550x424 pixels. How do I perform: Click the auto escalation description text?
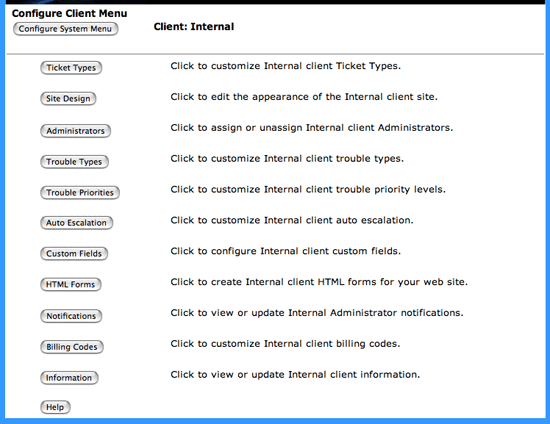coord(292,220)
